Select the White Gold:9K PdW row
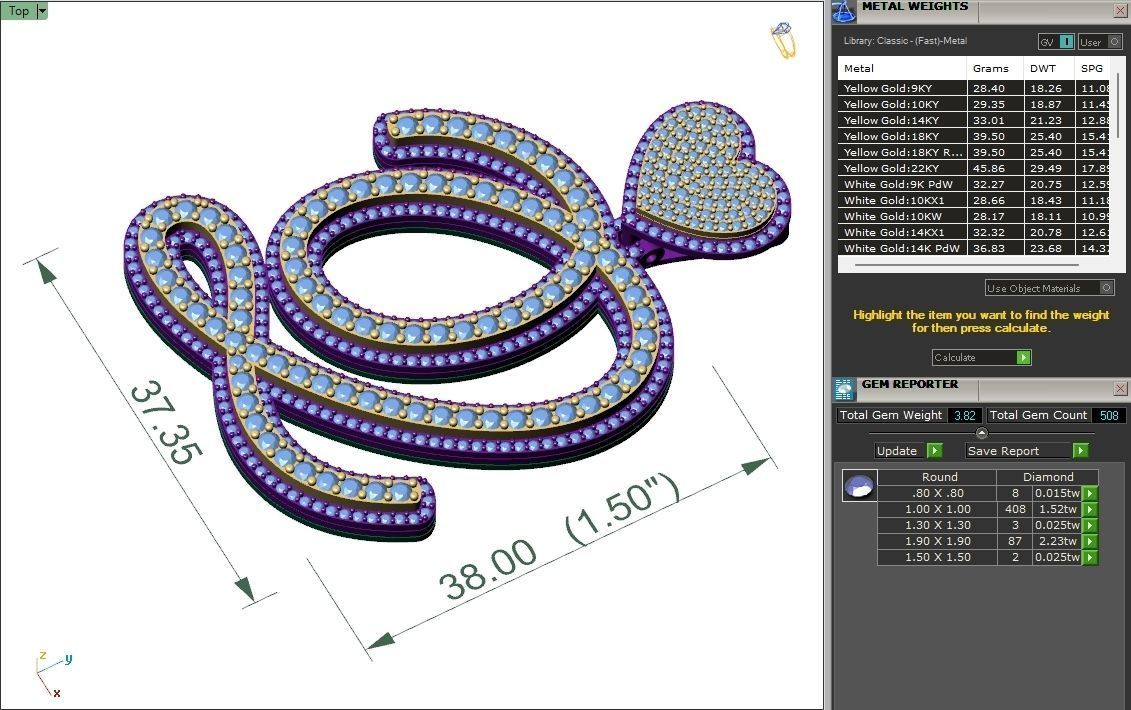 pos(974,184)
